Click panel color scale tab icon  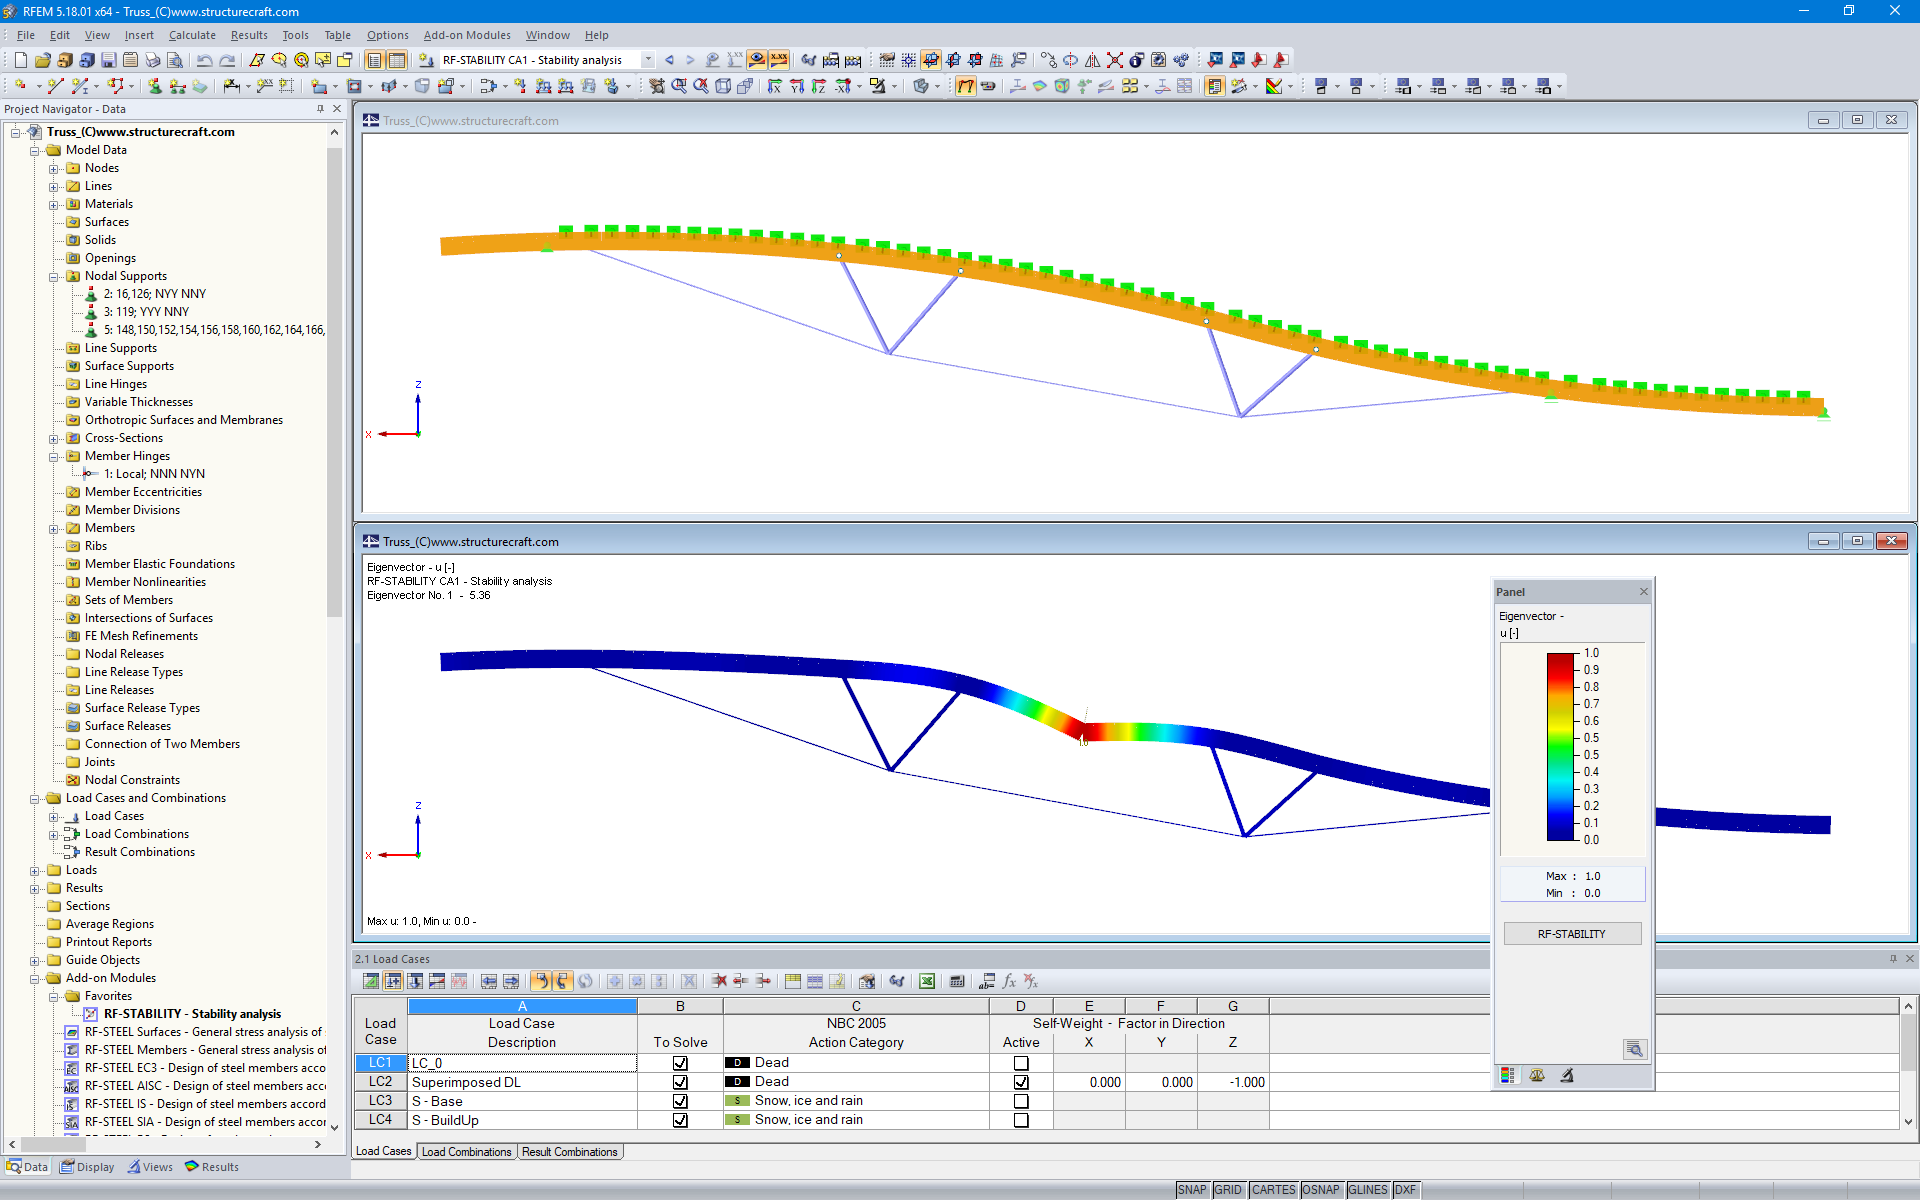pyautogui.click(x=1508, y=1075)
